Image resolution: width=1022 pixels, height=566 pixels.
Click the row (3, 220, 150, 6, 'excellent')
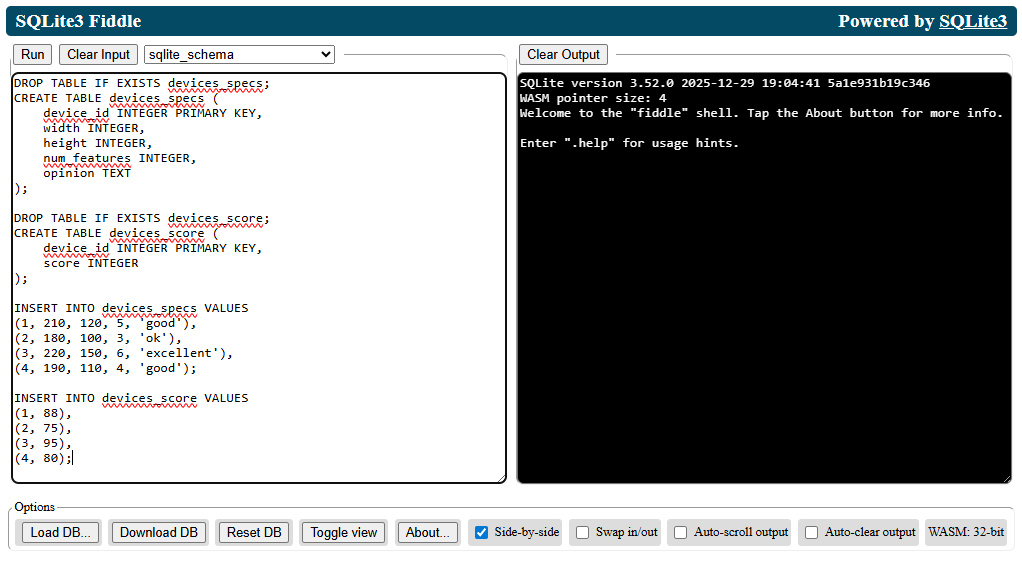coord(123,353)
